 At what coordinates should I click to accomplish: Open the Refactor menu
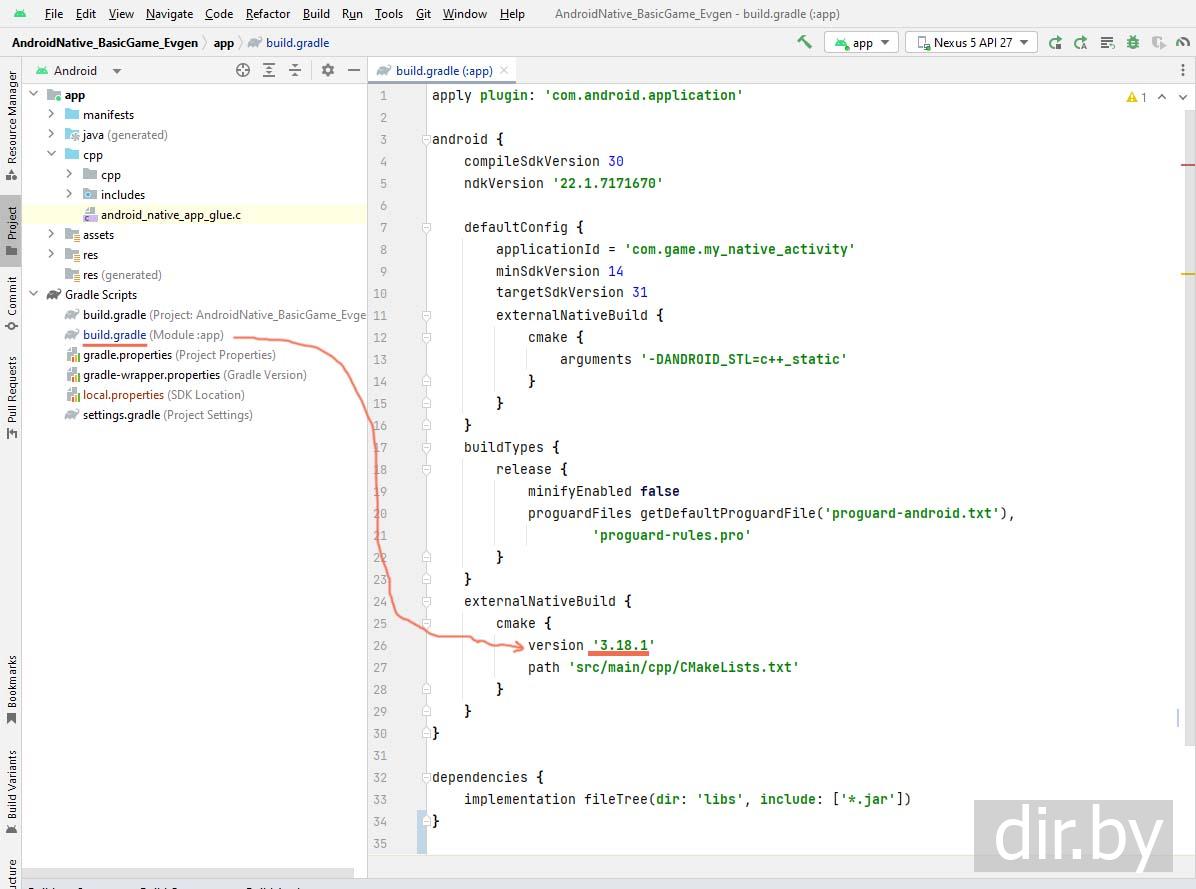(268, 13)
